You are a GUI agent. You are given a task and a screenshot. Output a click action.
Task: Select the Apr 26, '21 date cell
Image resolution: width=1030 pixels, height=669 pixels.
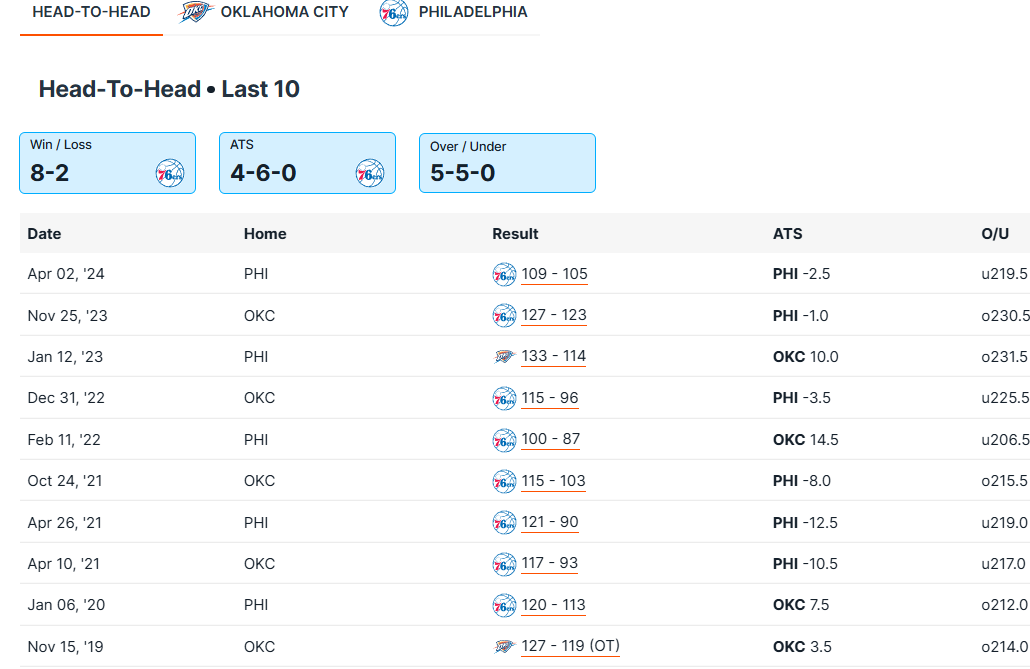64,523
